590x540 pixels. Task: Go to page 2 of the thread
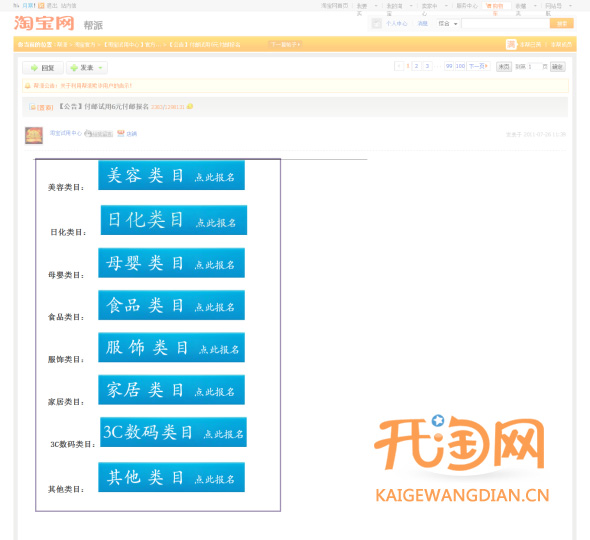coord(417,66)
